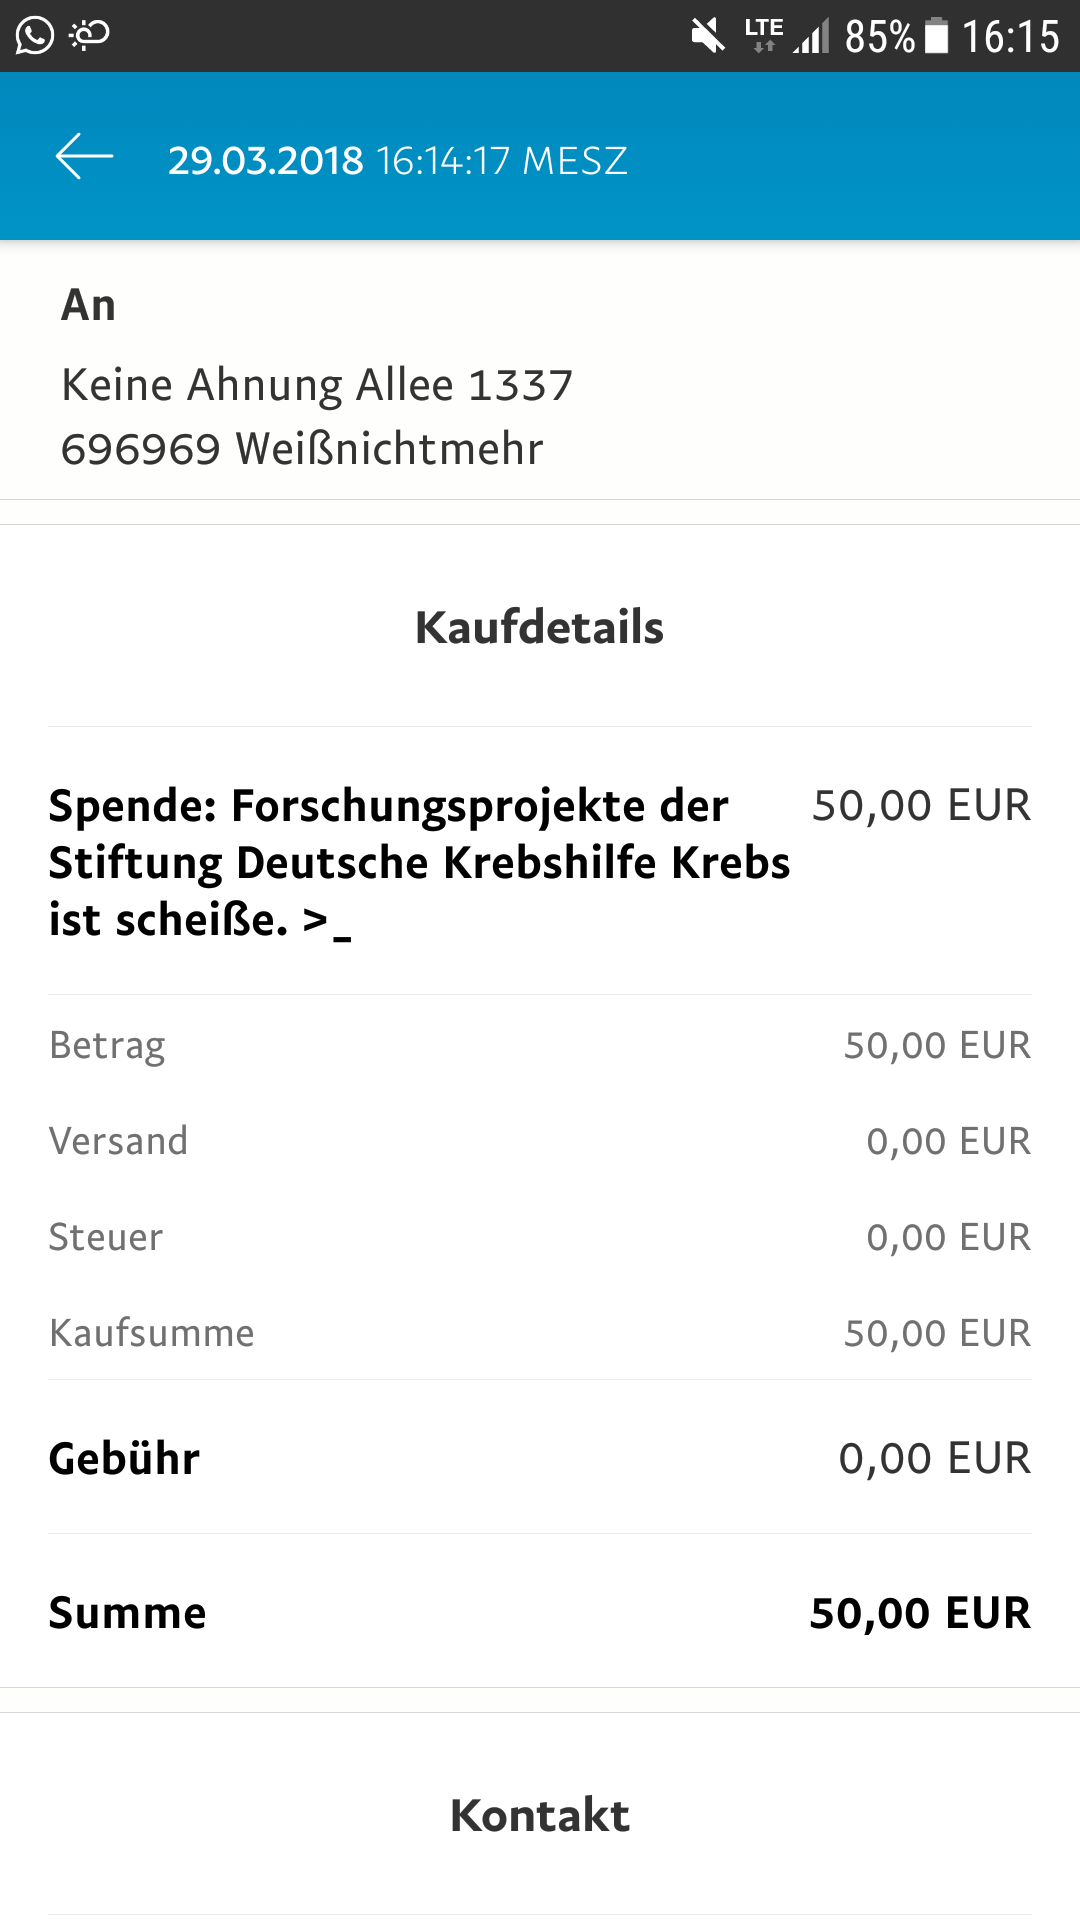Tap the 16:15 clock in status bar
The height and width of the screenshot is (1920, 1080).
tap(1010, 37)
